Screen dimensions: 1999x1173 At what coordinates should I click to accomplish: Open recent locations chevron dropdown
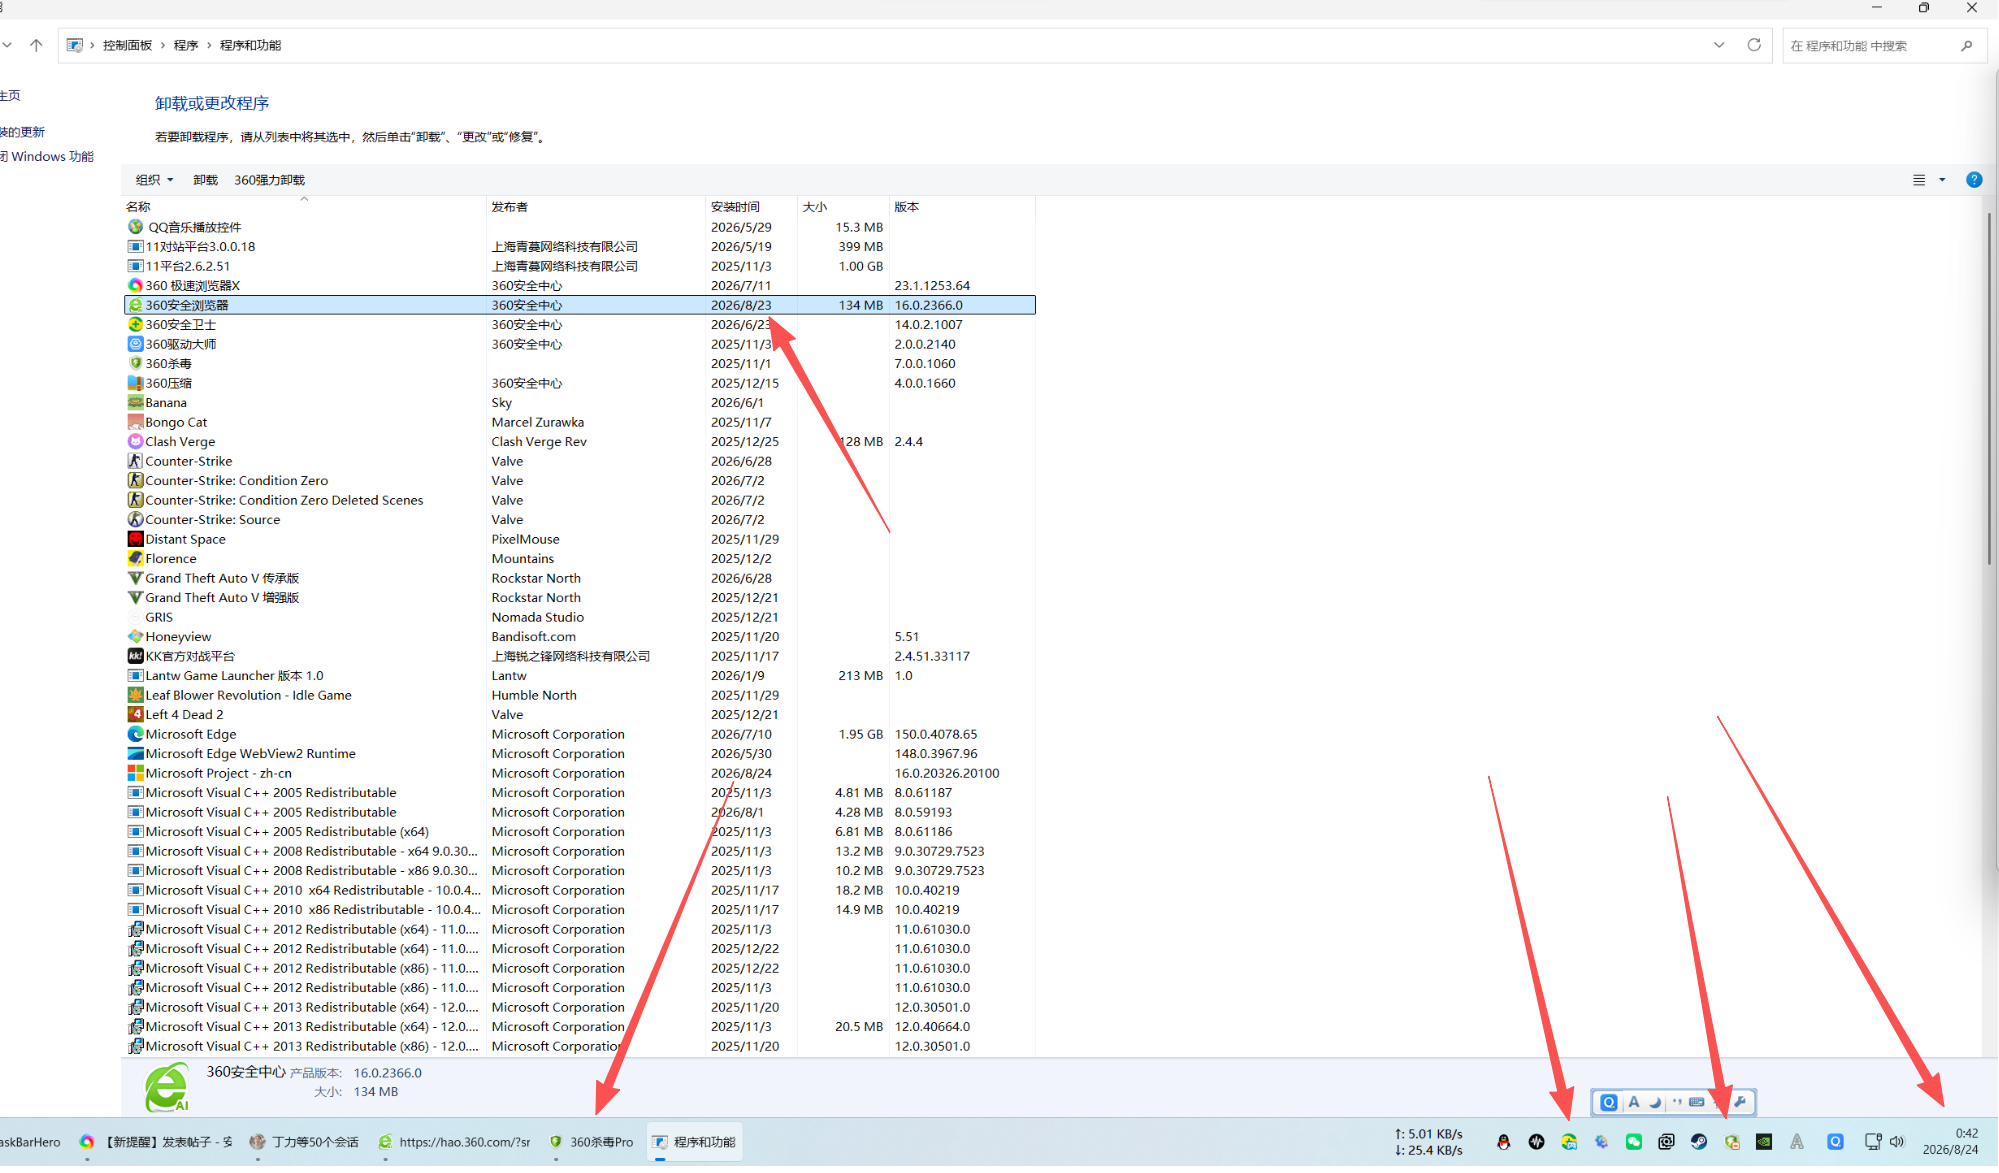[7, 45]
